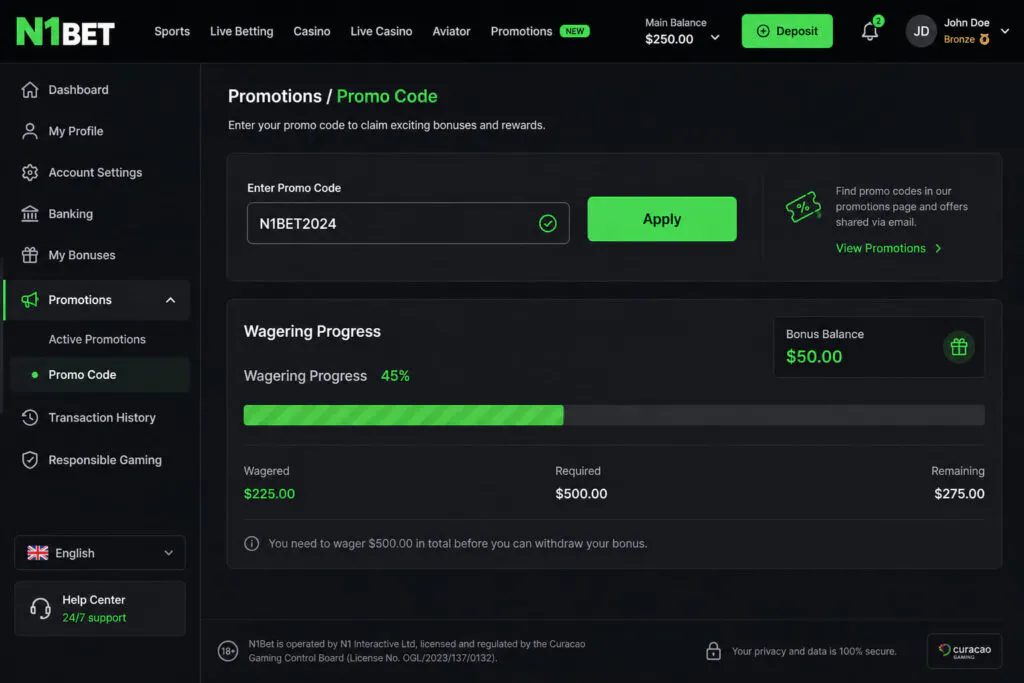Click the plus icon in Deposit button
Image resolution: width=1024 pixels, height=683 pixels.
click(x=763, y=31)
